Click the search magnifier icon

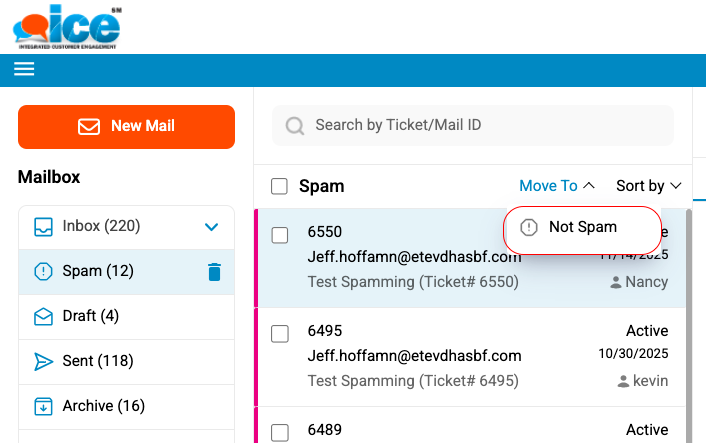[x=295, y=126]
